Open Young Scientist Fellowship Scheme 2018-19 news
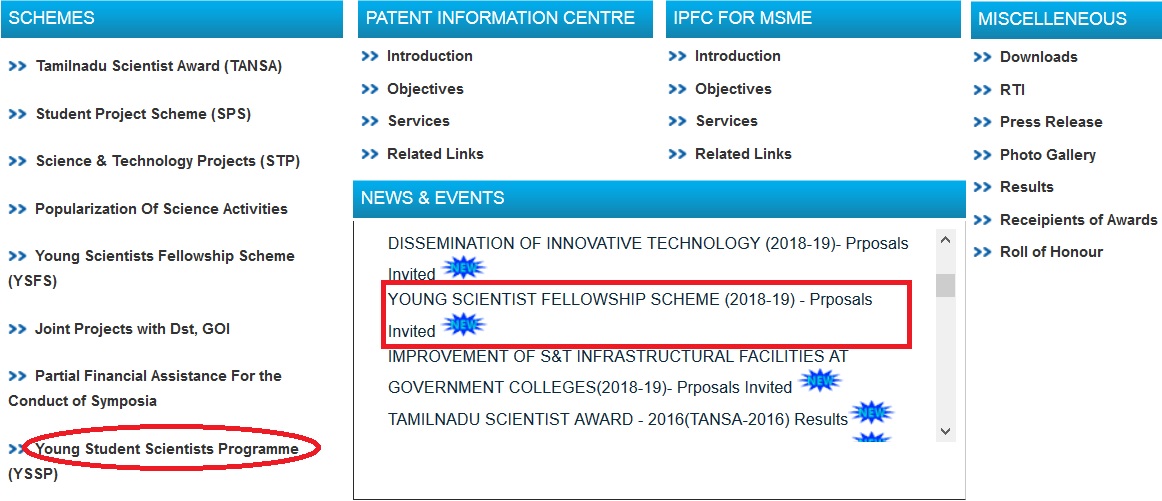The width and height of the screenshot is (1162, 501). tap(630, 300)
